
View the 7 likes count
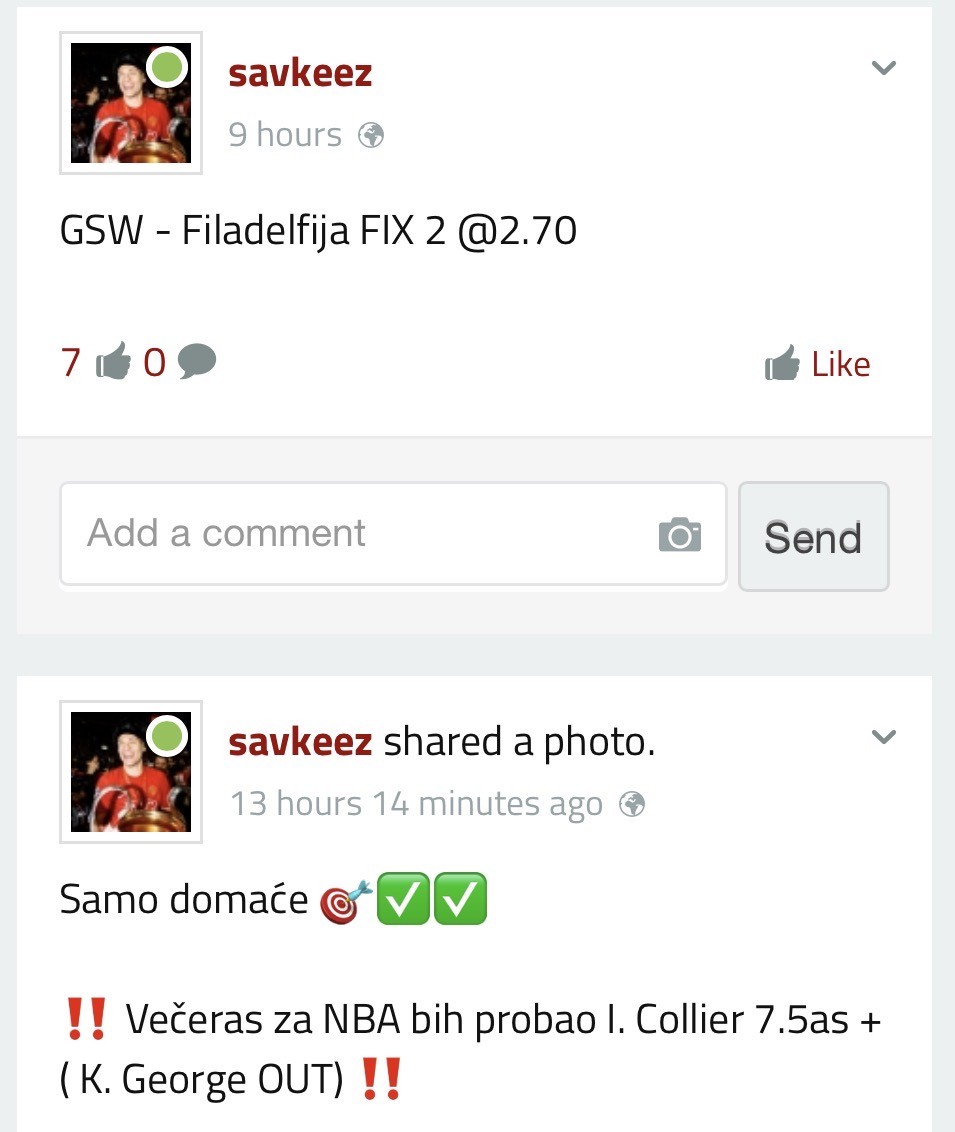click(71, 362)
